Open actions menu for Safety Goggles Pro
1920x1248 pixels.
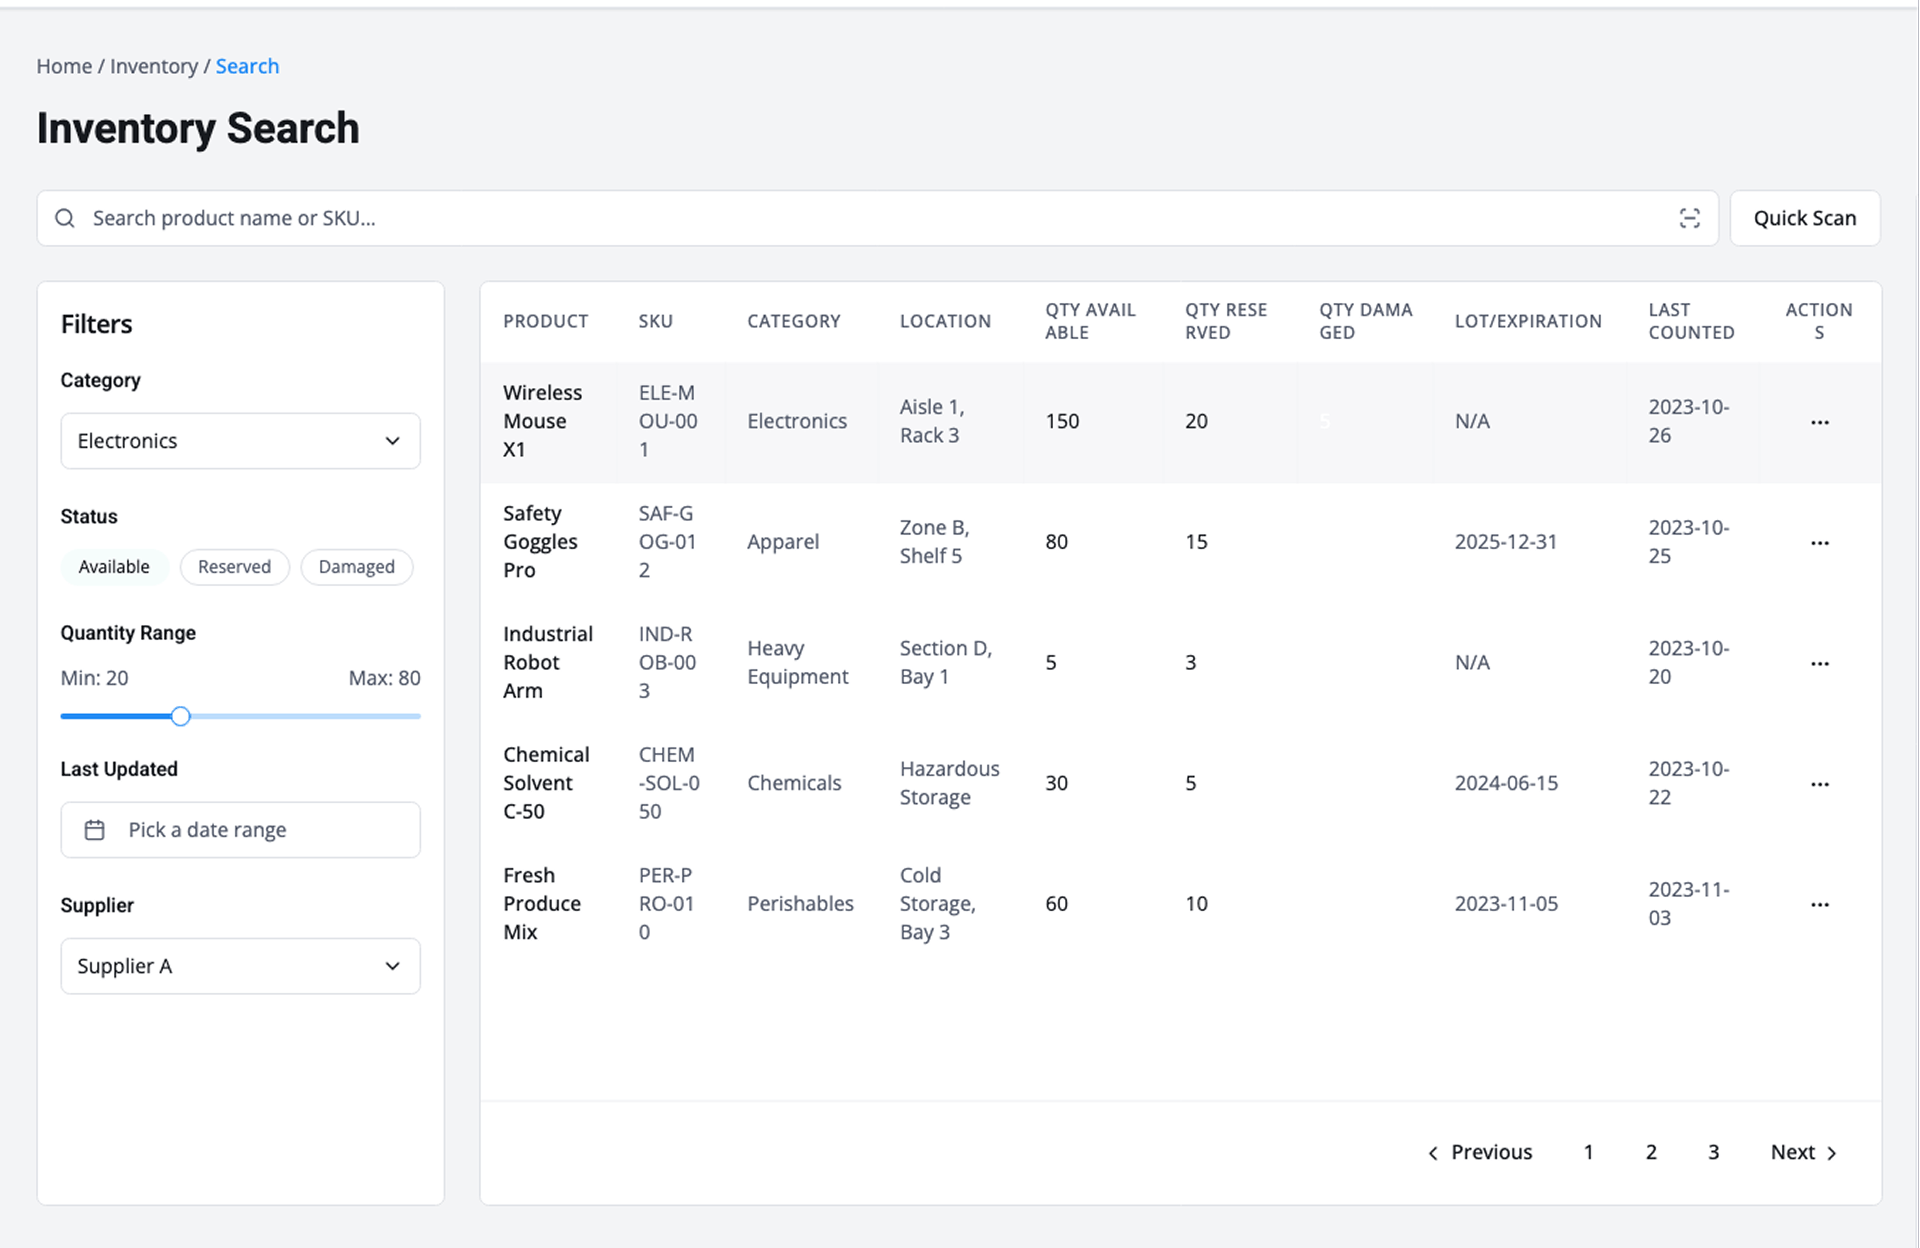[1819, 543]
